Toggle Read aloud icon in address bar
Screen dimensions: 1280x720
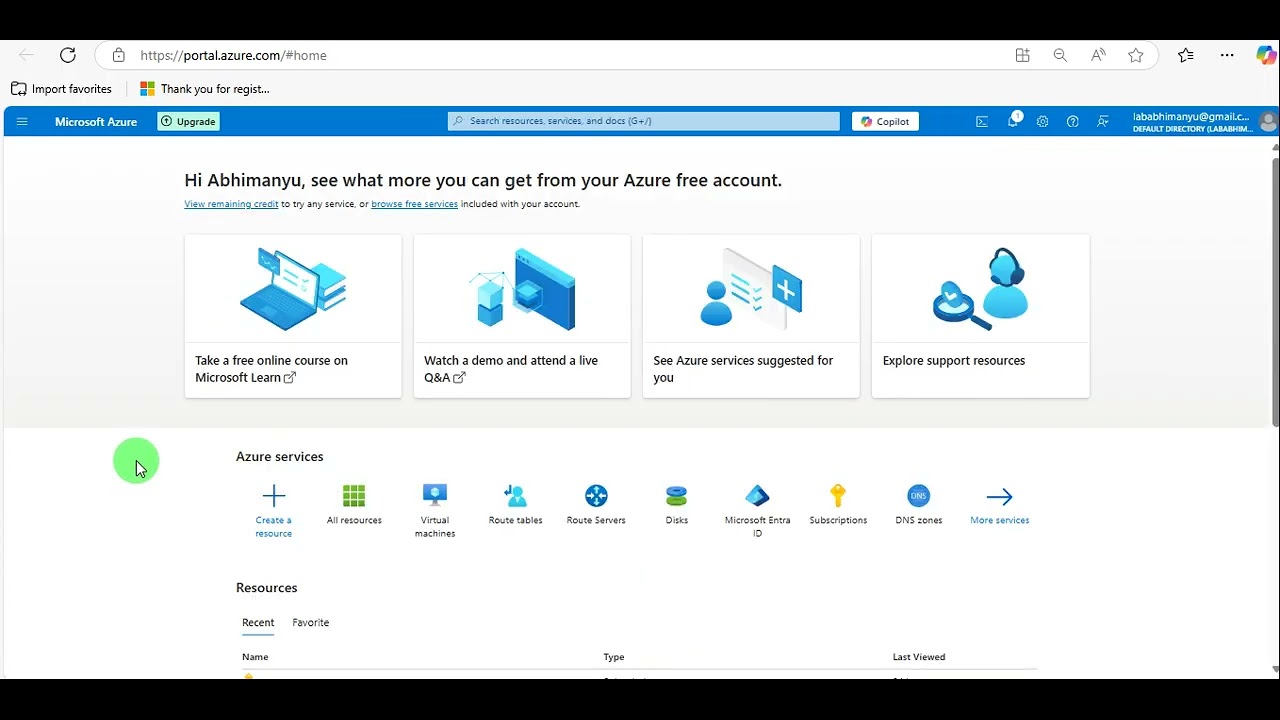1098,55
